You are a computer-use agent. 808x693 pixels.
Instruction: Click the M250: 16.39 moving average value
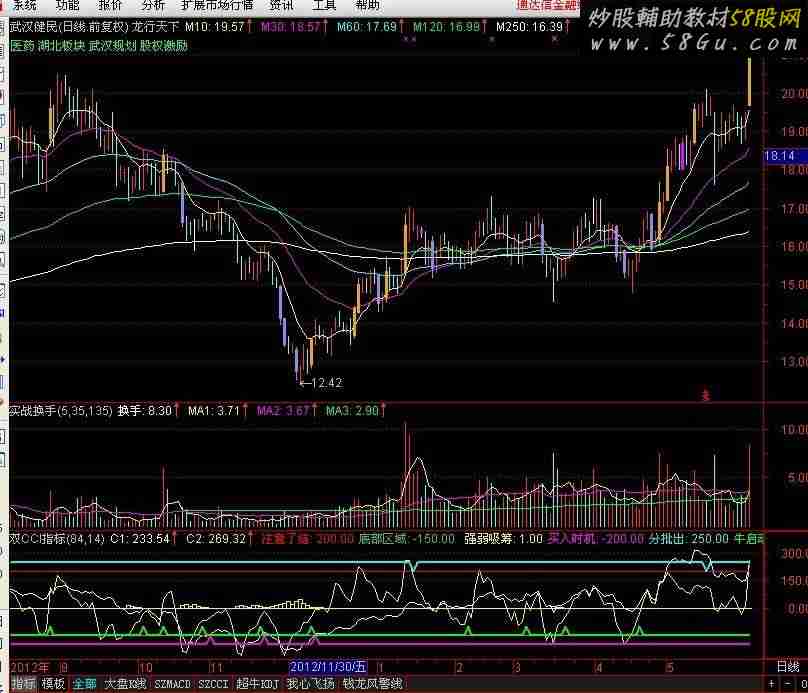(529, 27)
